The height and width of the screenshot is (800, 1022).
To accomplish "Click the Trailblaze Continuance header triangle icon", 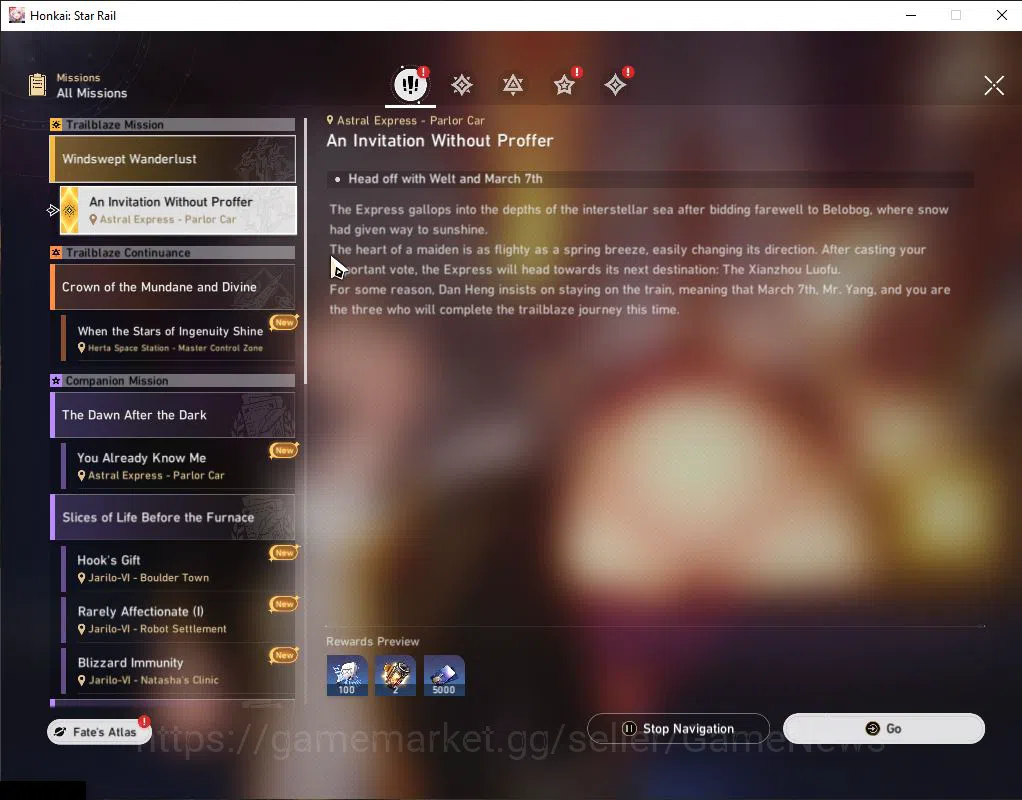I will 57,252.
